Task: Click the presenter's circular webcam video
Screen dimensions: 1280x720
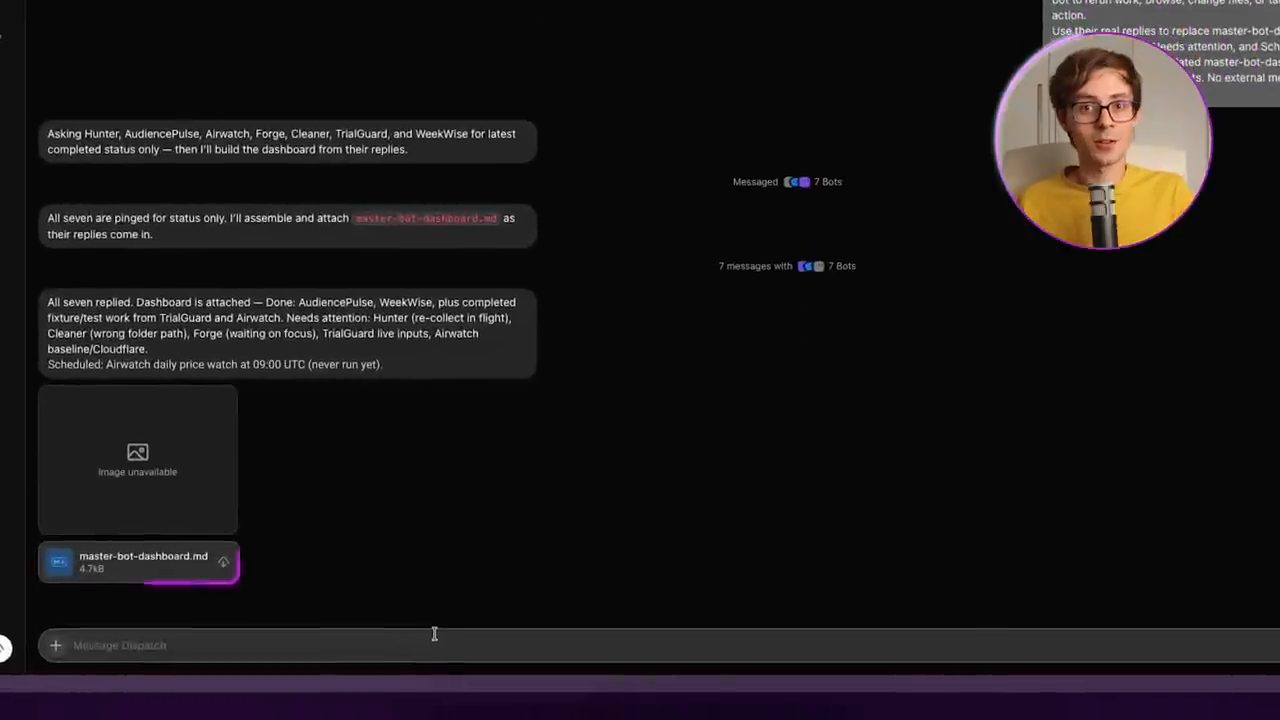Action: [1104, 142]
